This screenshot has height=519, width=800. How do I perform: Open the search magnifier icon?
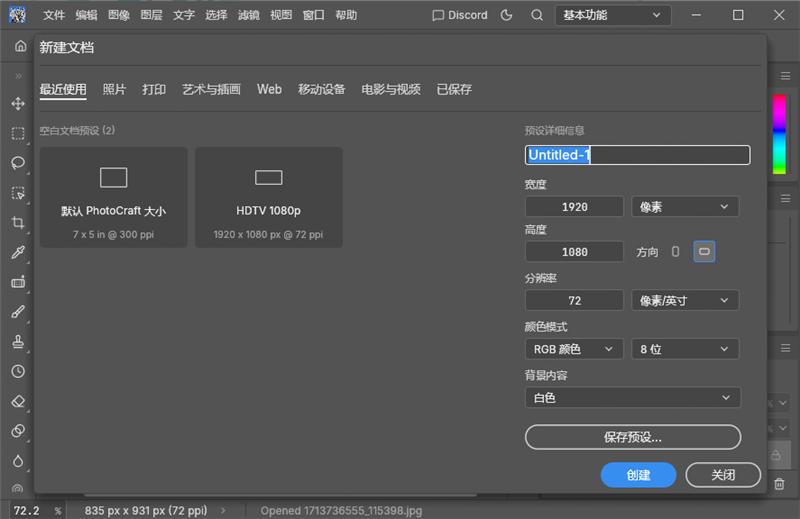point(537,15)
